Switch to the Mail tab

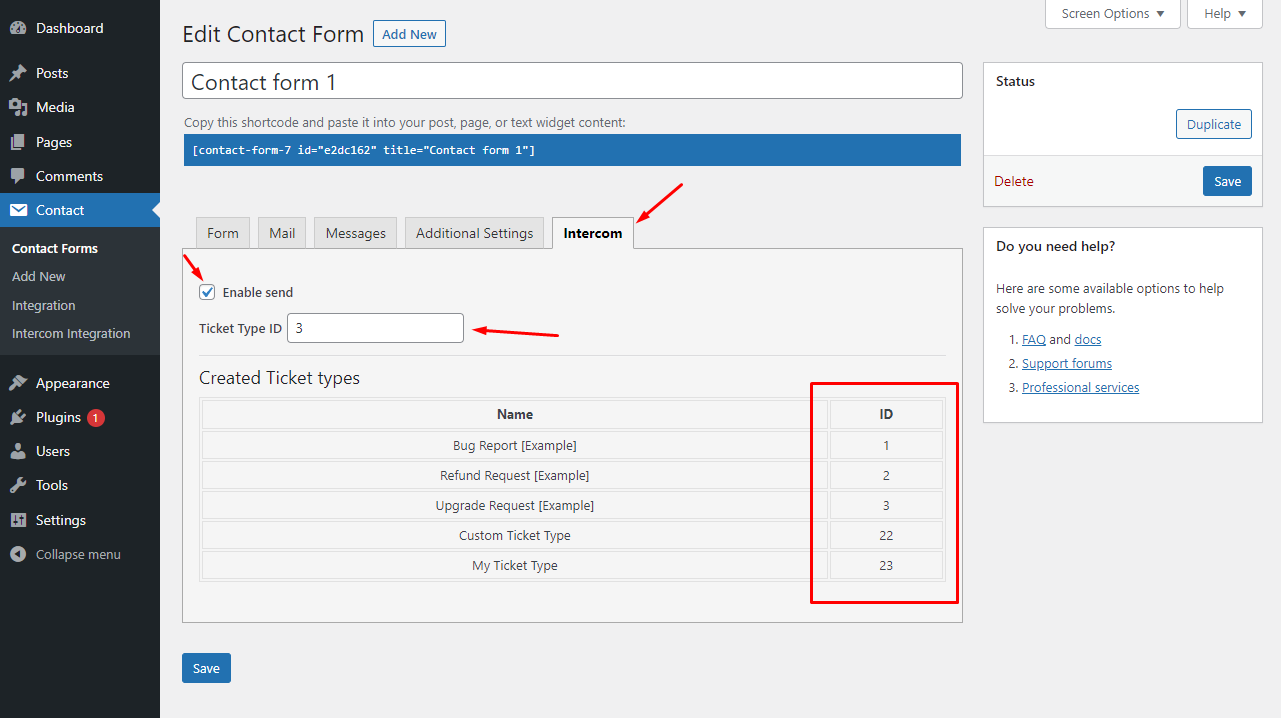click(282, 233)
